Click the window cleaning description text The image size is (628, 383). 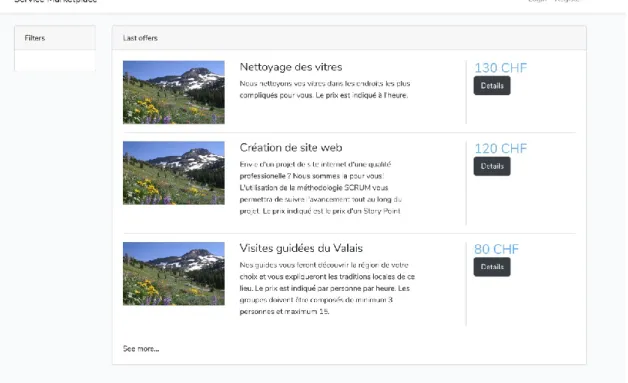(325, 89)
